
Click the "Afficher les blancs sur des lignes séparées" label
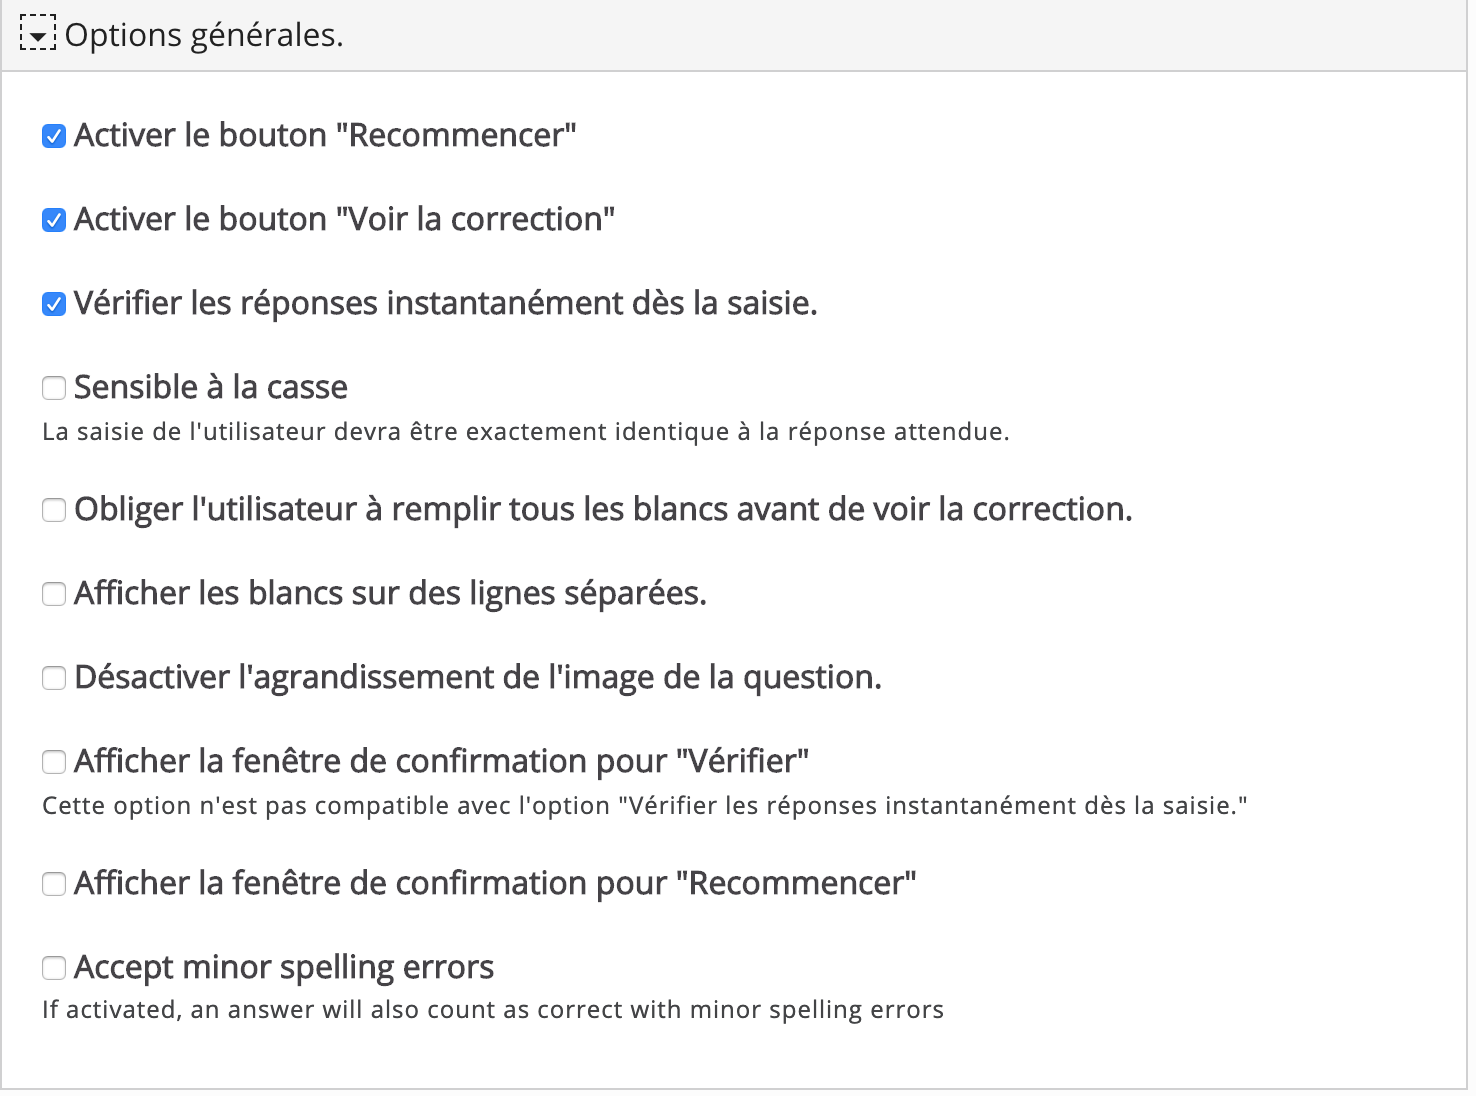click(x=390, y=594)
